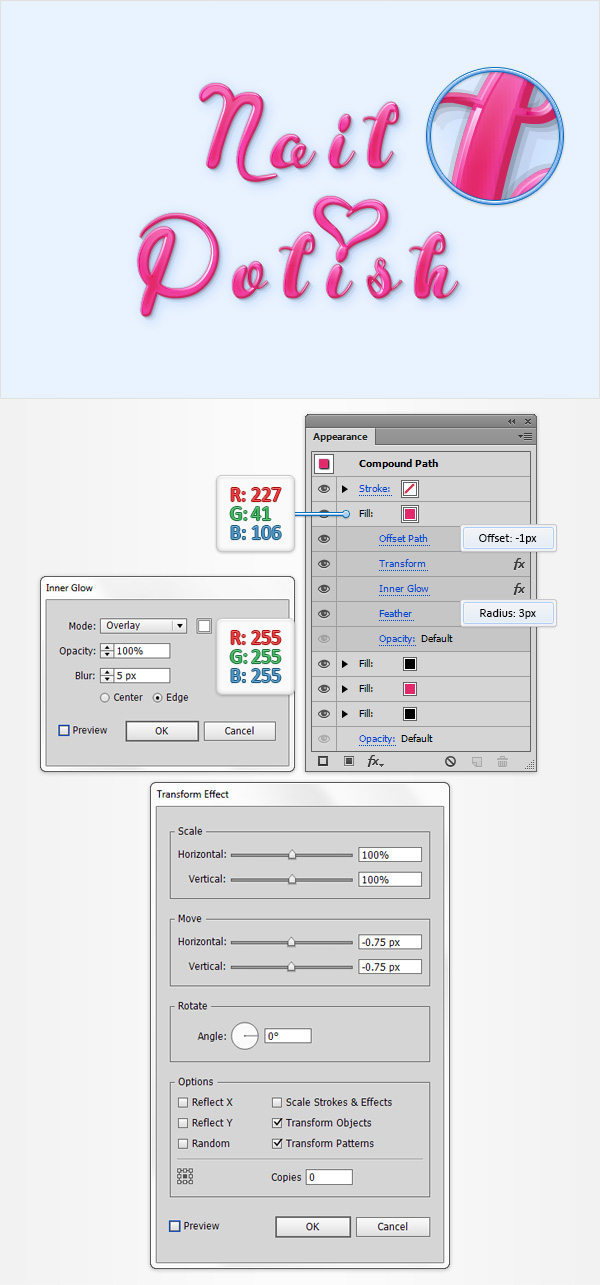Enable Preview in Transform Effect dialog
Viewport: 600px width, 1285px height.
pyautogui.click(x=175, y=1226)
